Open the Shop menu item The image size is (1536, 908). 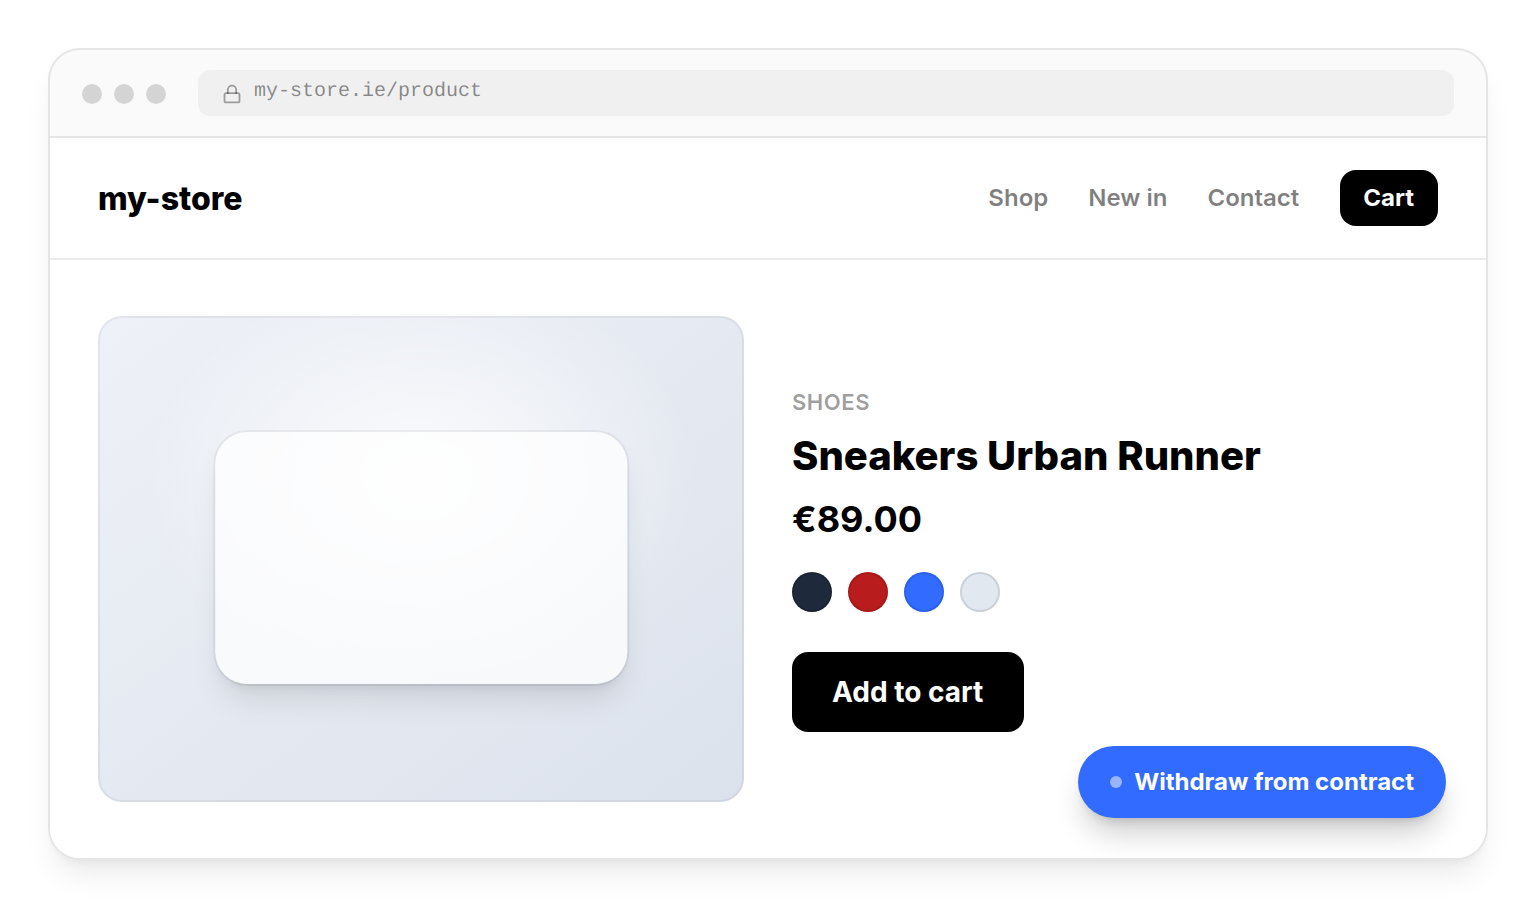pyautogui.click(x=1018, y=198)
